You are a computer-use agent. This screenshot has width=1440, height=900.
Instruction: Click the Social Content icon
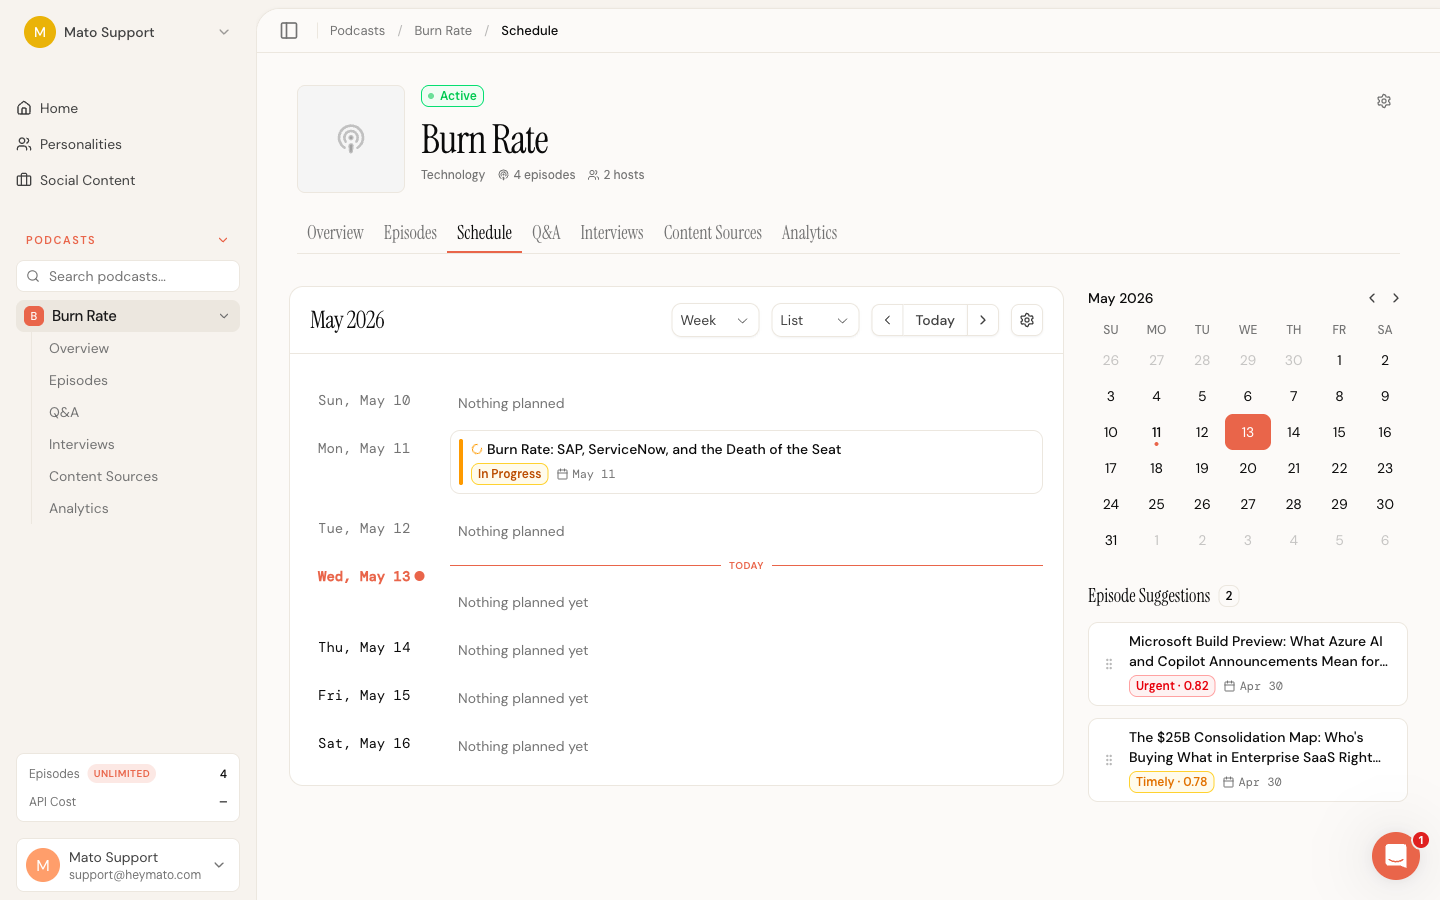[x=24, y=180]
